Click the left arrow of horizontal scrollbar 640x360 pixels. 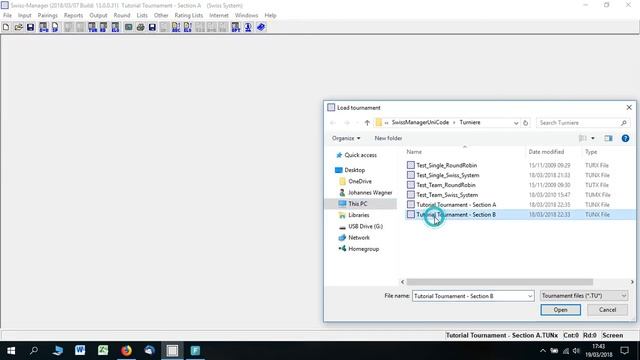click(x=402, y=282)
